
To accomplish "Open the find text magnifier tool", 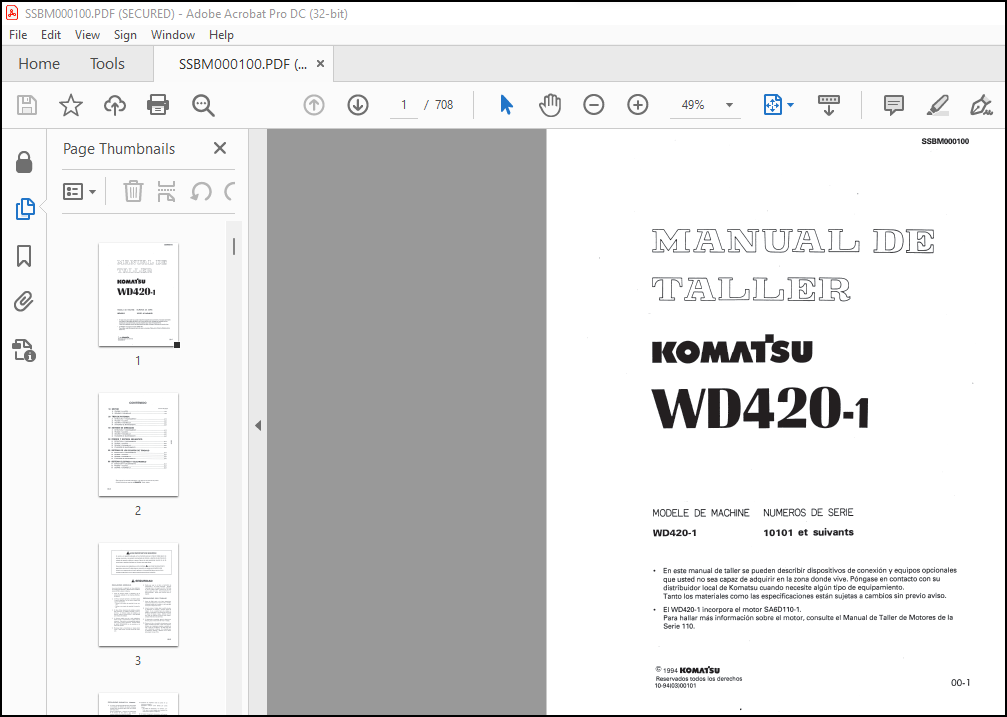I will point(203,105).
